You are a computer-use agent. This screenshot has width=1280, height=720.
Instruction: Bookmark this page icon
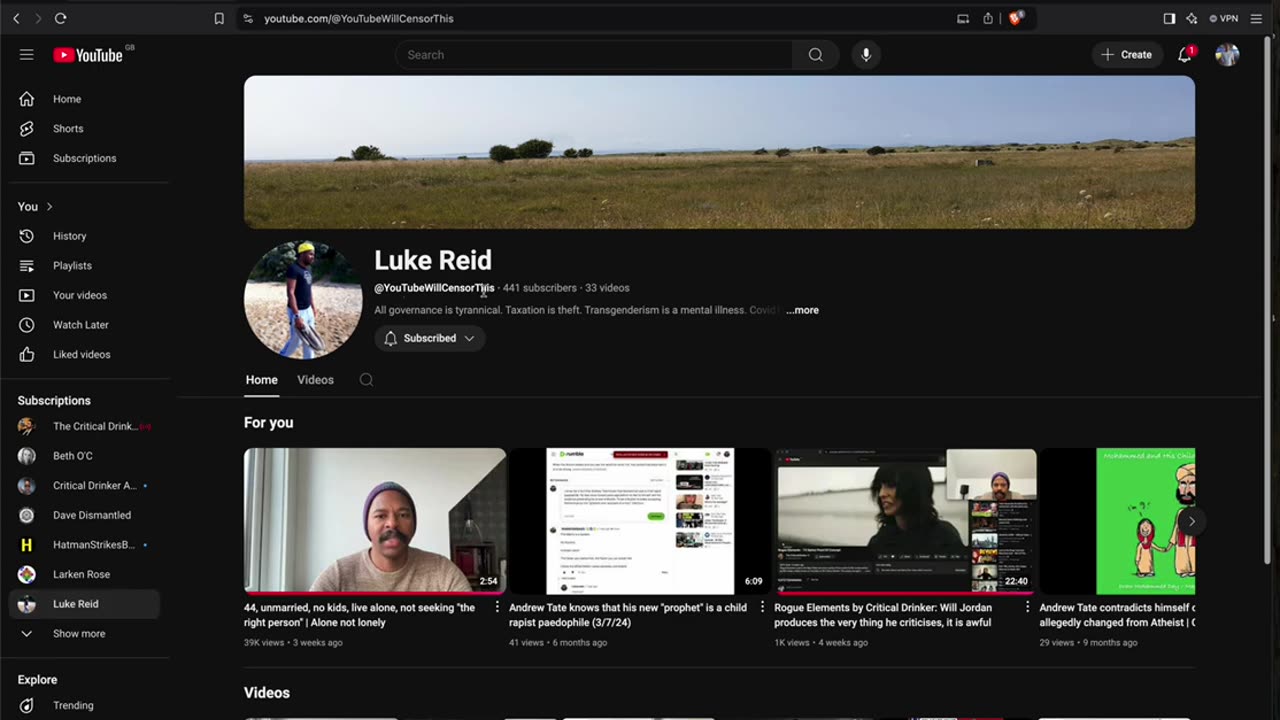(219, 18)
